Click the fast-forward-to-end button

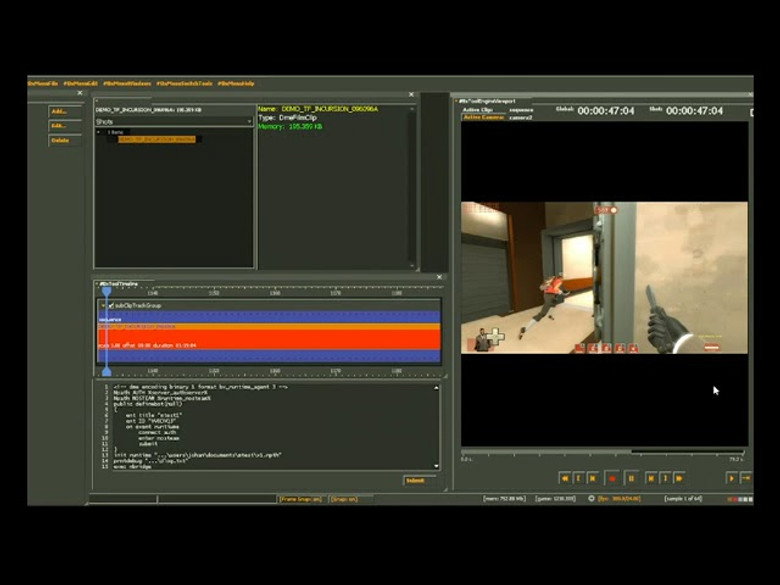pyautogui.click(x=679, y=478)
